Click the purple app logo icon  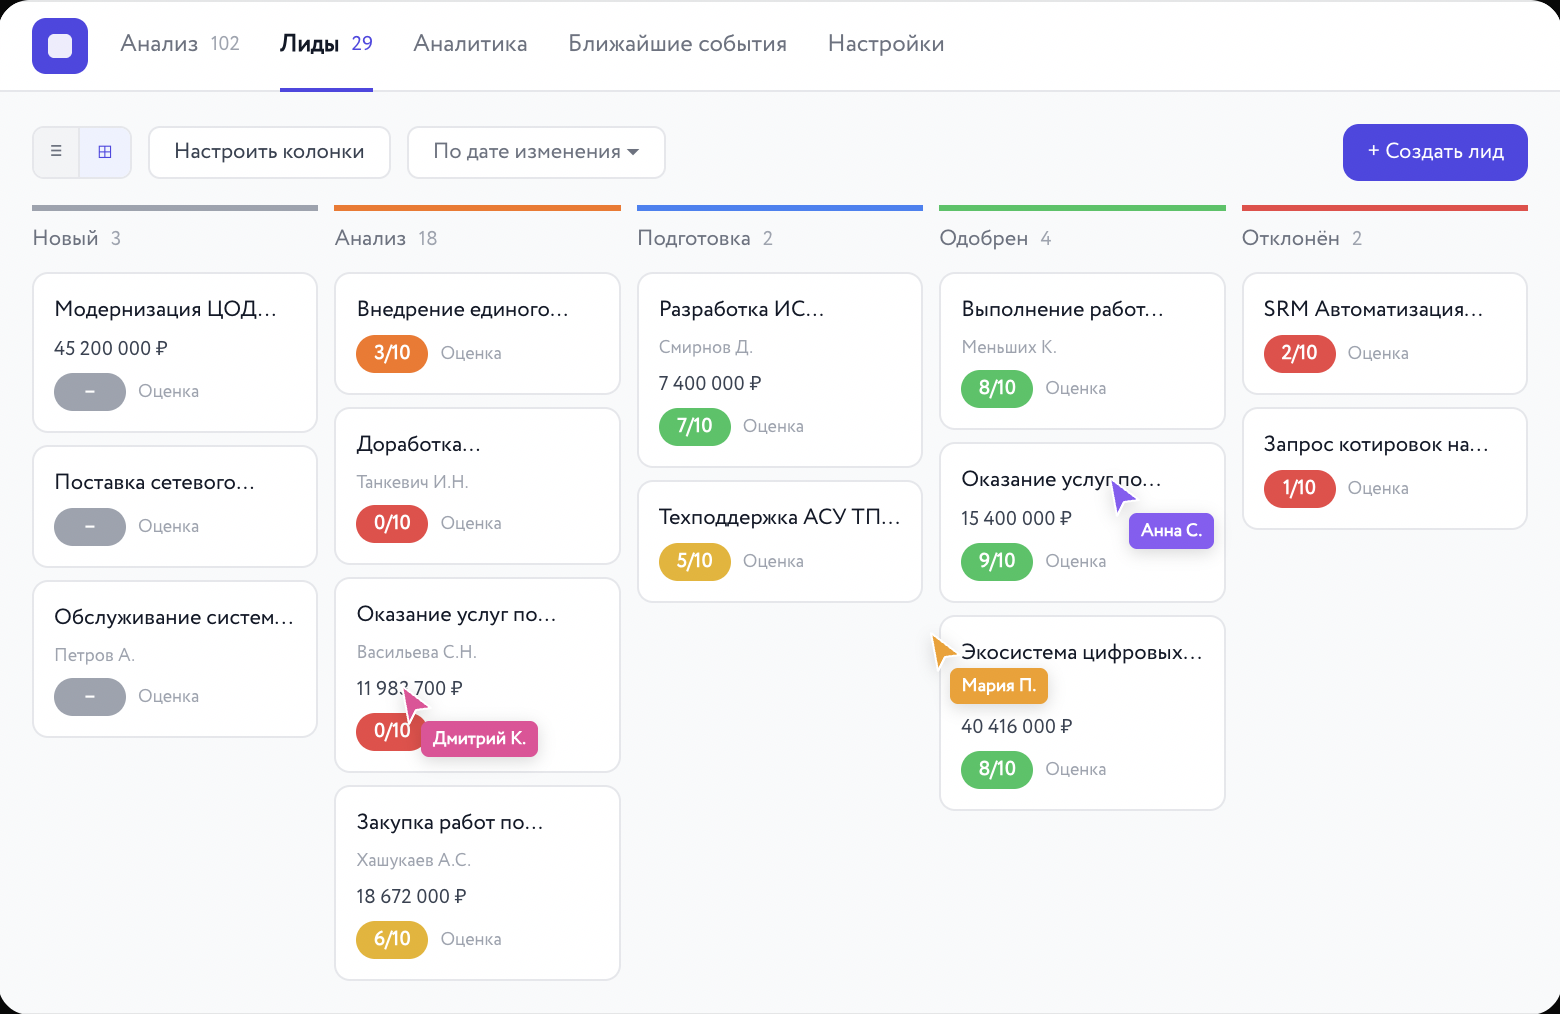(x=60, y=46)
